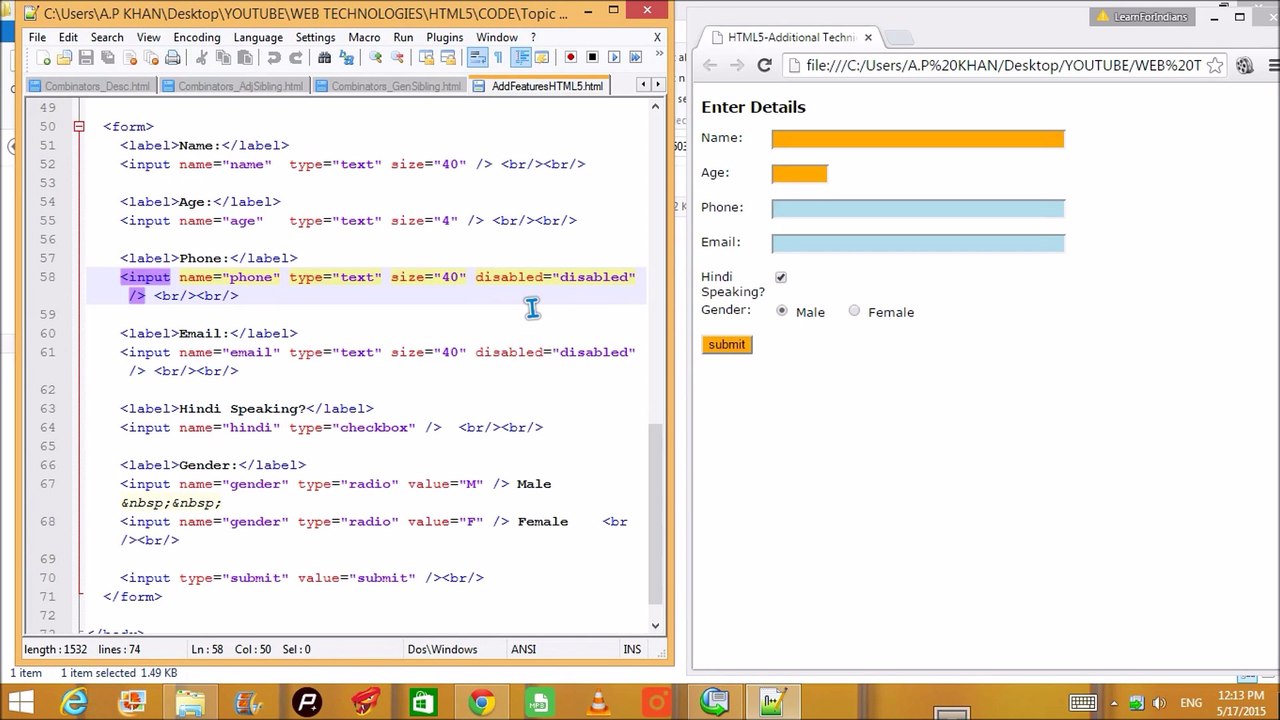The width and height of the screenshot is (1280, 720).
Task: Click the Copy toolbar icon
Action: (223, 58)
